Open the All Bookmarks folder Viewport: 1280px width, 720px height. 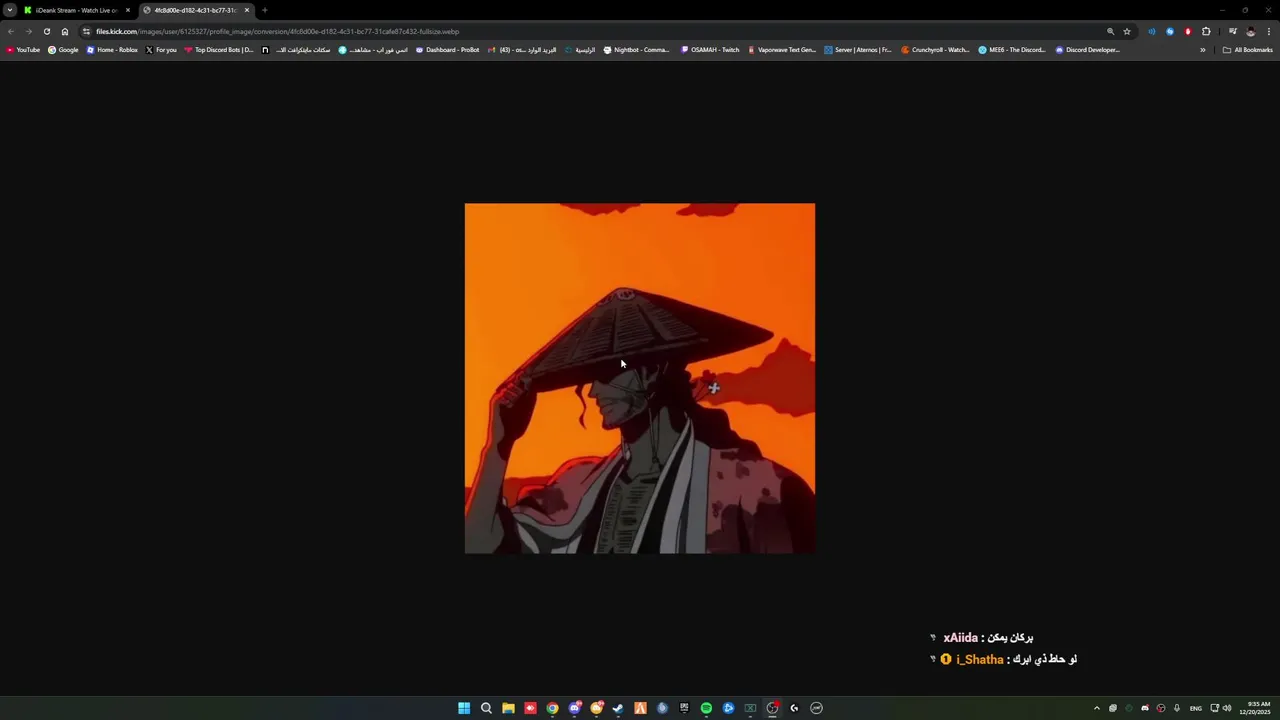click(1248, 50)
